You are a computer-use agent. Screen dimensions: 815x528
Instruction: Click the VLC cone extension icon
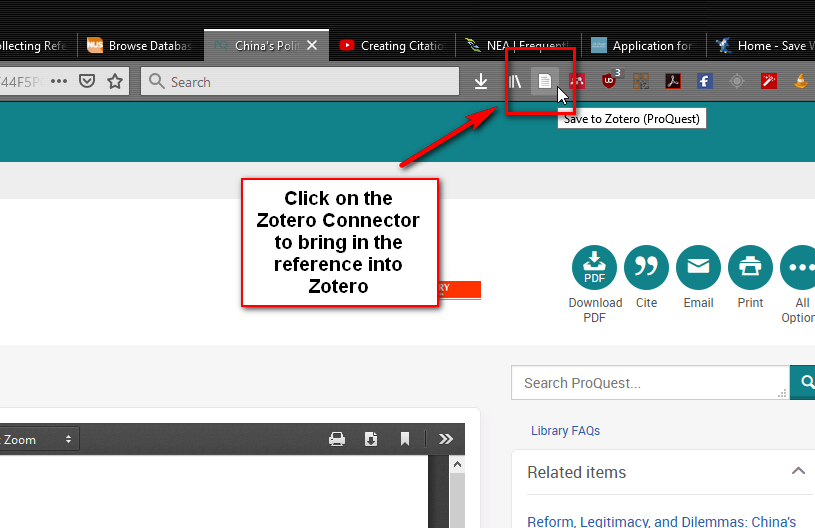click(801, 81)
